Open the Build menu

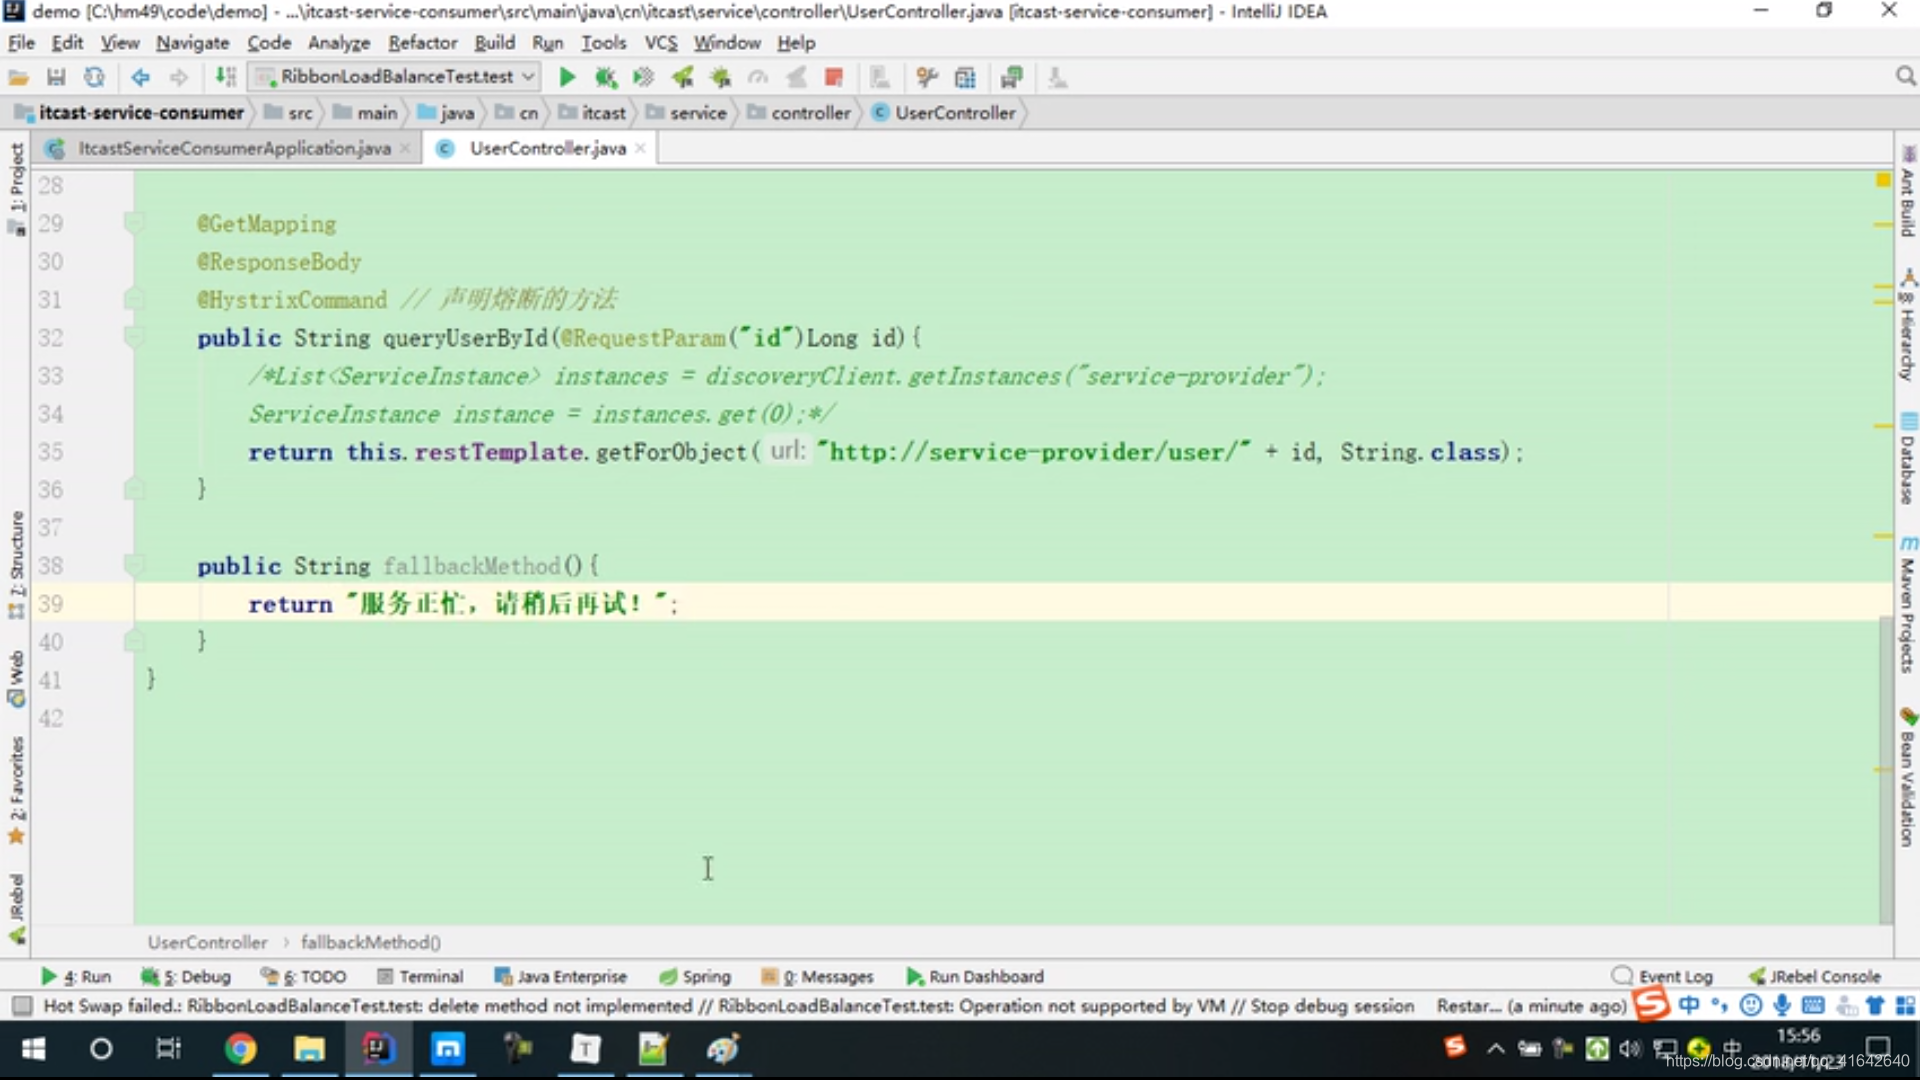coord(494,43)
